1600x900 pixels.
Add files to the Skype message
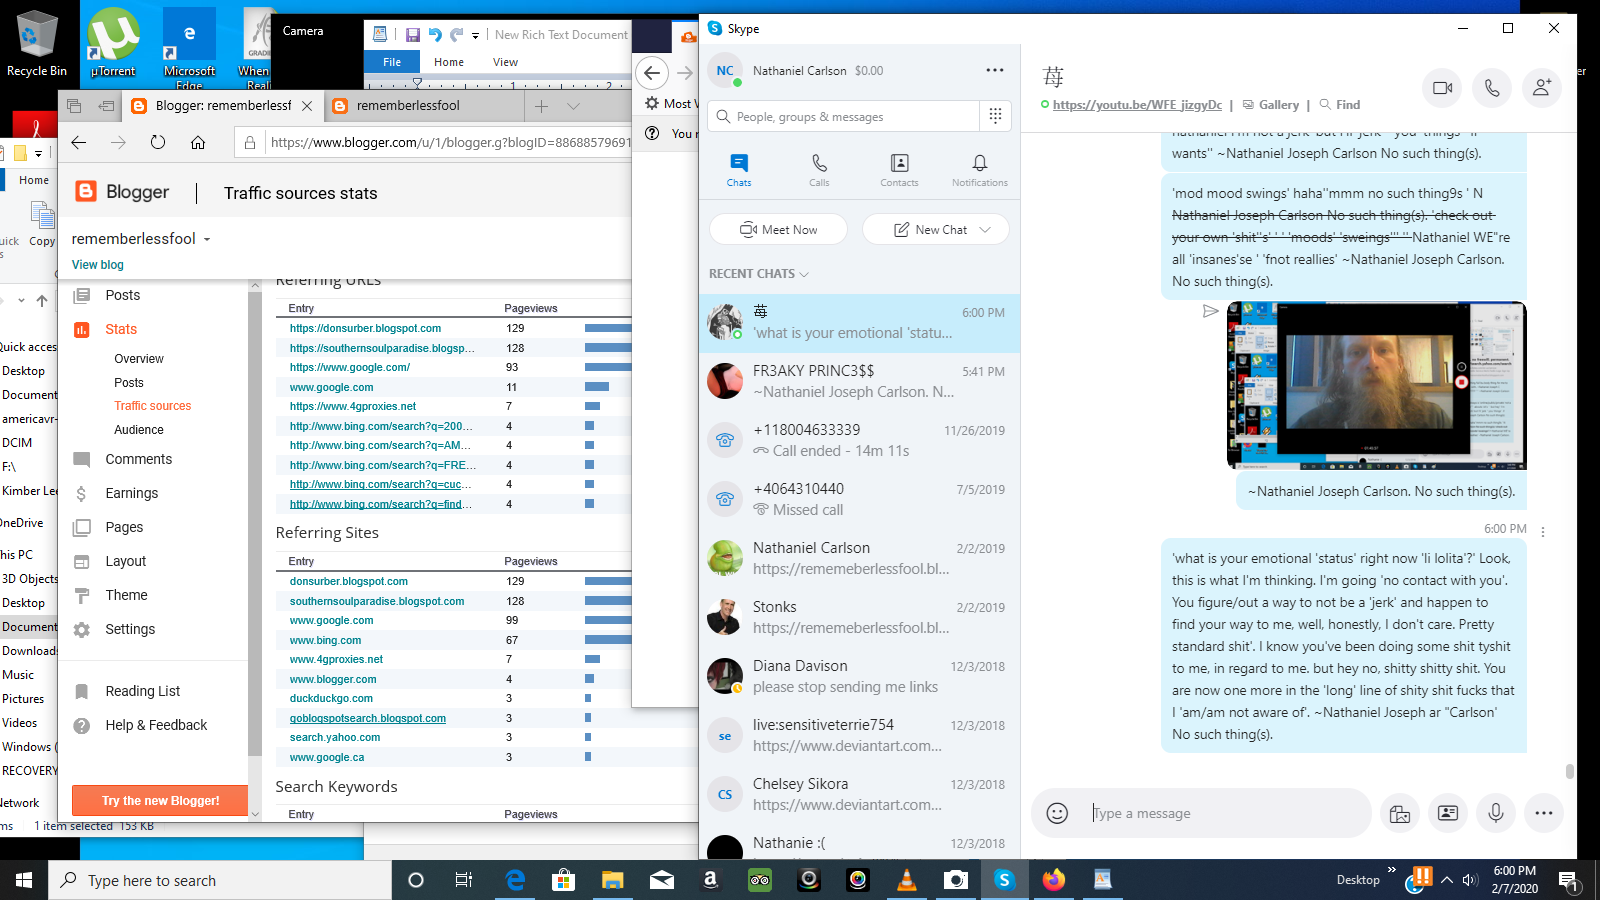[x=1400, y=813]
